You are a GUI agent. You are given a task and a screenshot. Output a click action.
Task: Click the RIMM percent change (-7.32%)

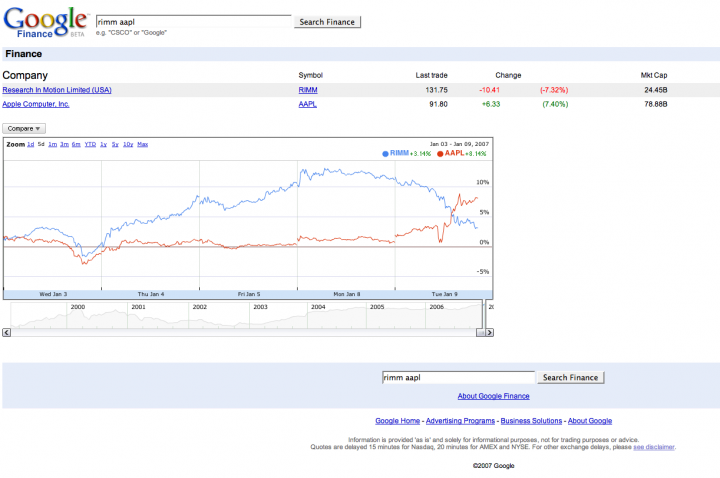pos(554,90)
